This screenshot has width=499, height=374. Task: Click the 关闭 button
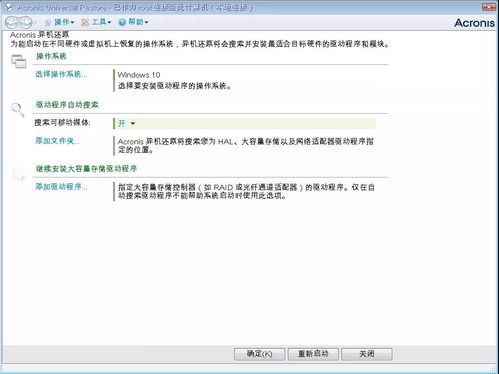[x=367, y=354]
